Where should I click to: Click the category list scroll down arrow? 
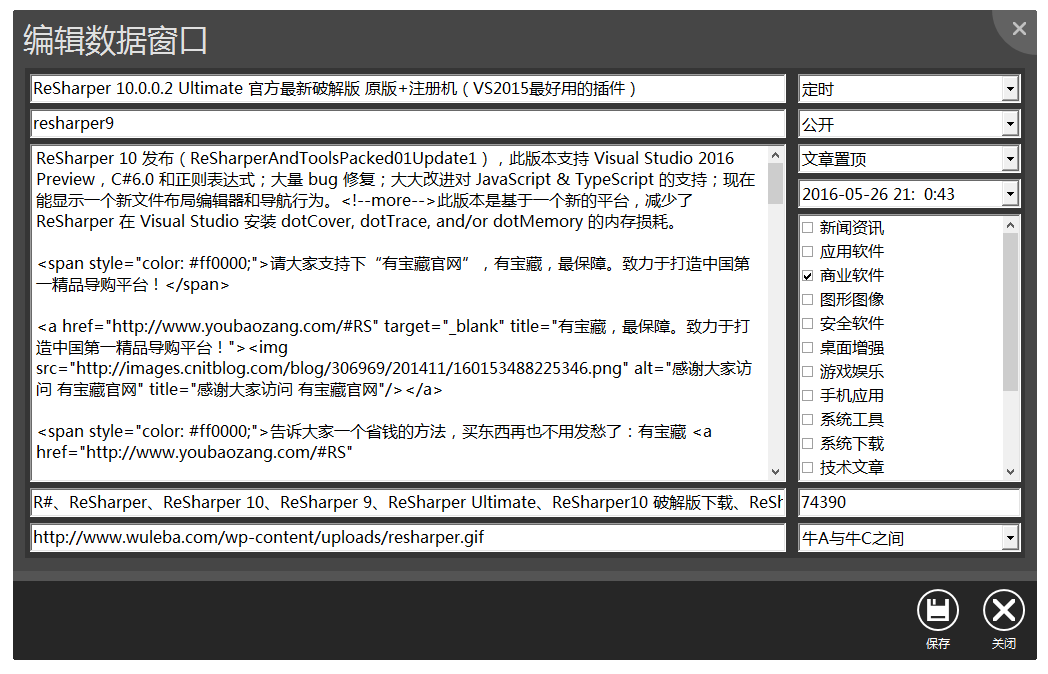pos(1011,471)
